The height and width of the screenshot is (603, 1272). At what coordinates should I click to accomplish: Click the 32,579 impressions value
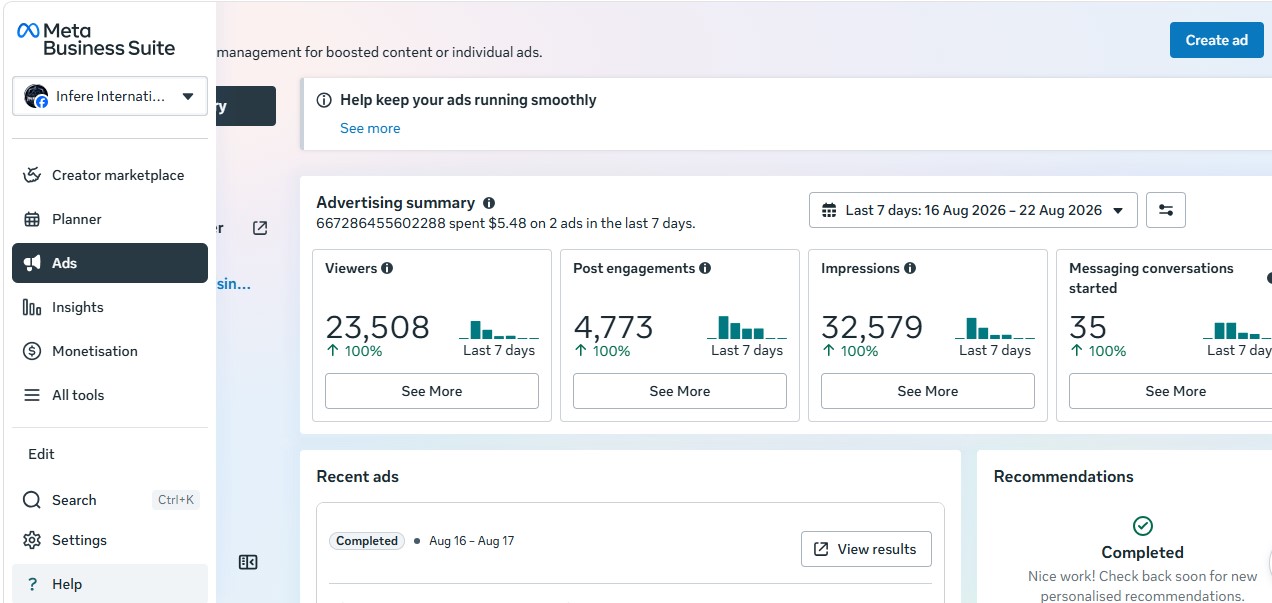(872, 327)
